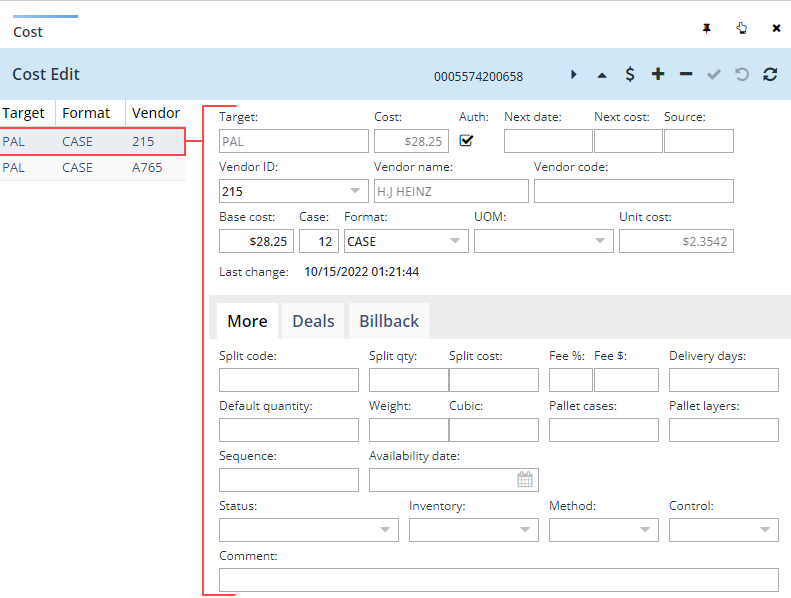Open the Format dropdown showing CASE
791x598 pixels.
[x=456, y=241]
